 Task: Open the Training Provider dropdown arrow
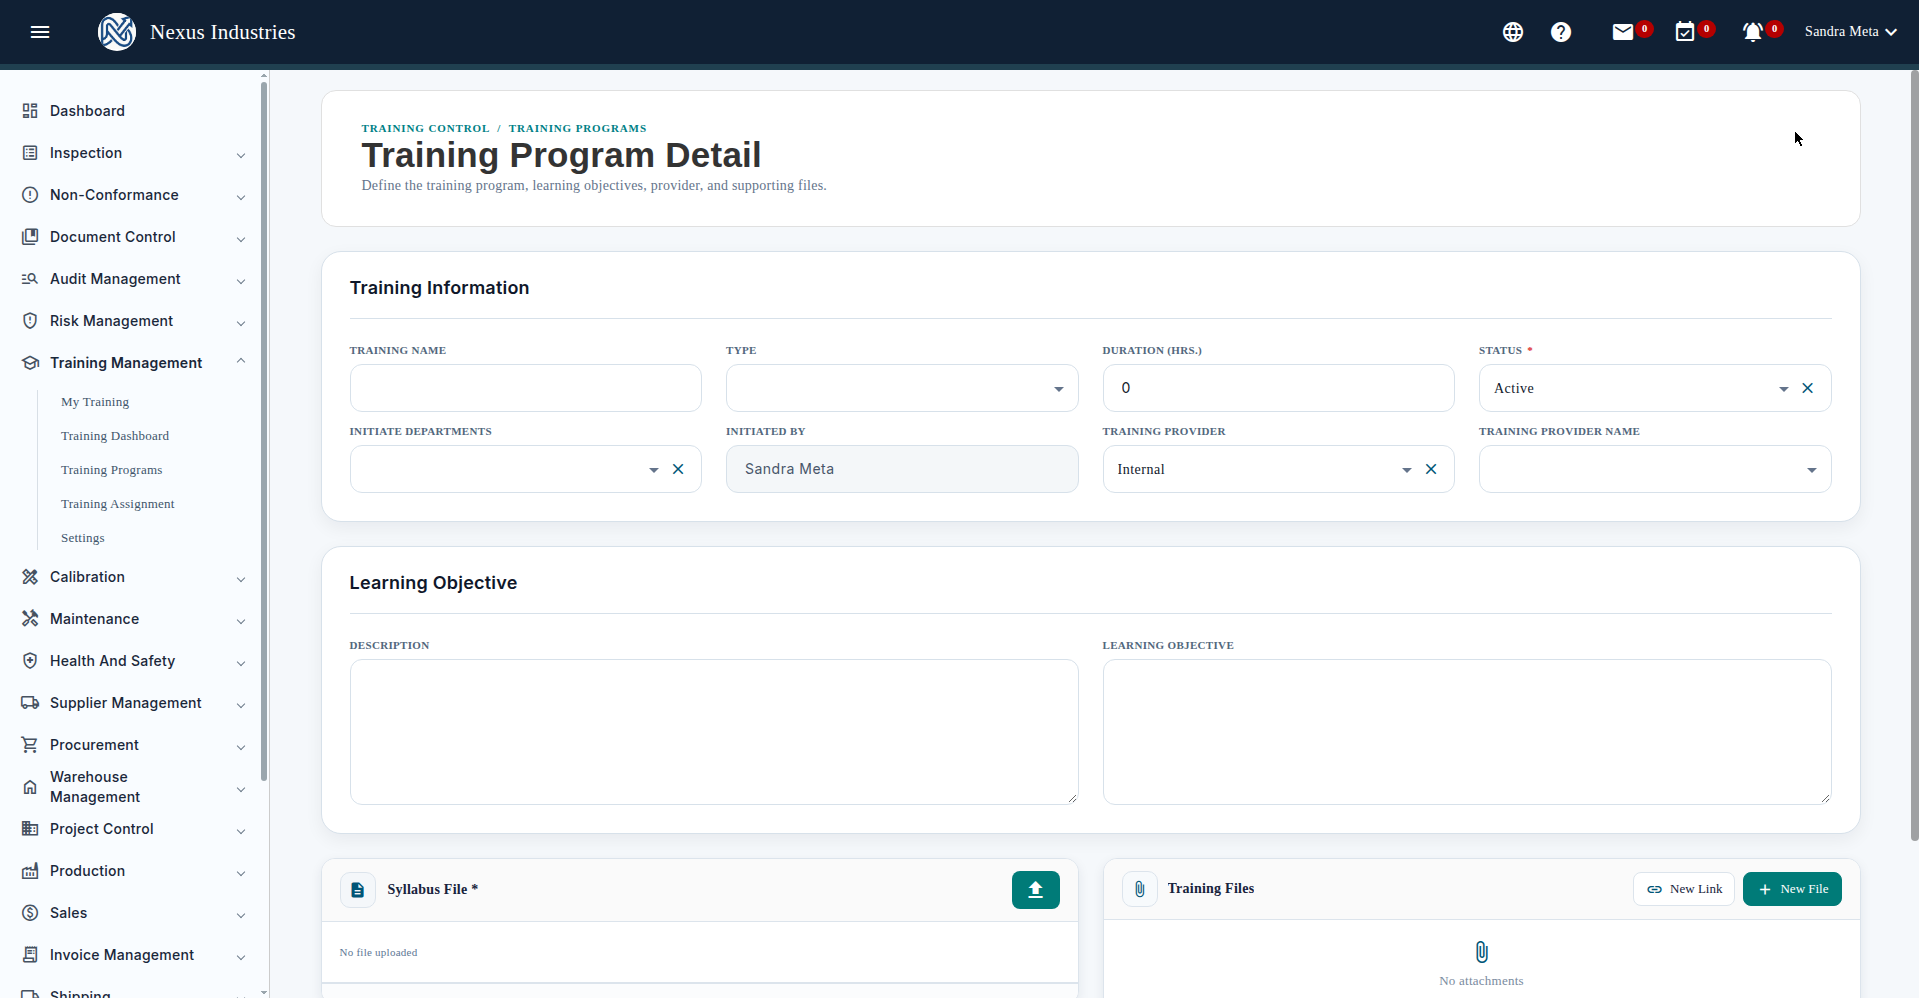[x=1407, y=470]
